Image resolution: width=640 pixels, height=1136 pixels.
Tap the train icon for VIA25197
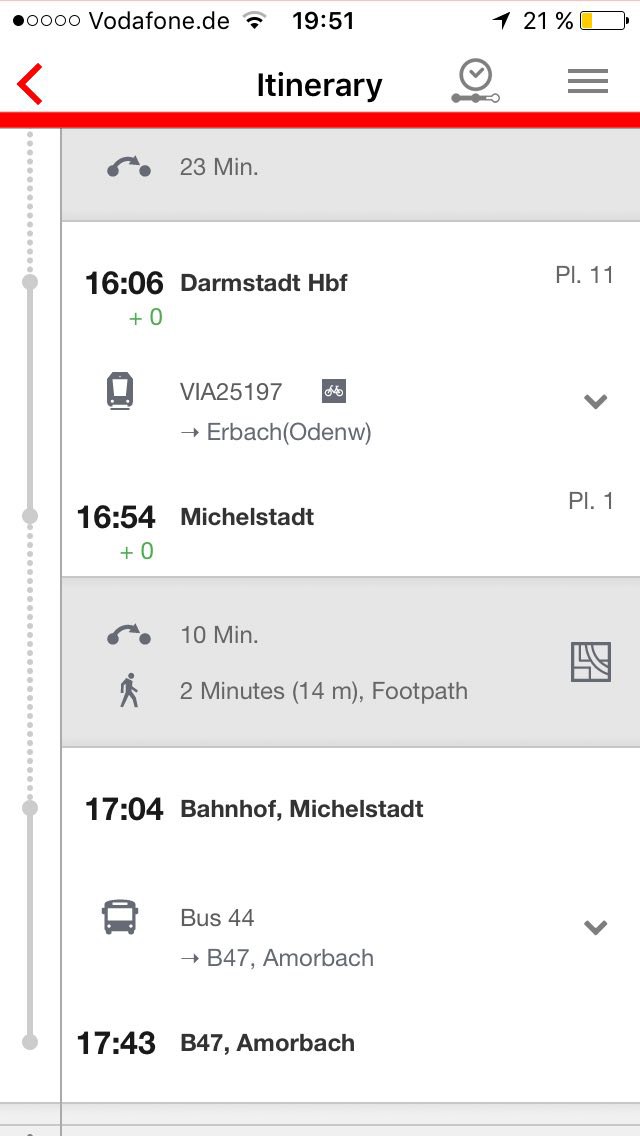pos(120,391)
